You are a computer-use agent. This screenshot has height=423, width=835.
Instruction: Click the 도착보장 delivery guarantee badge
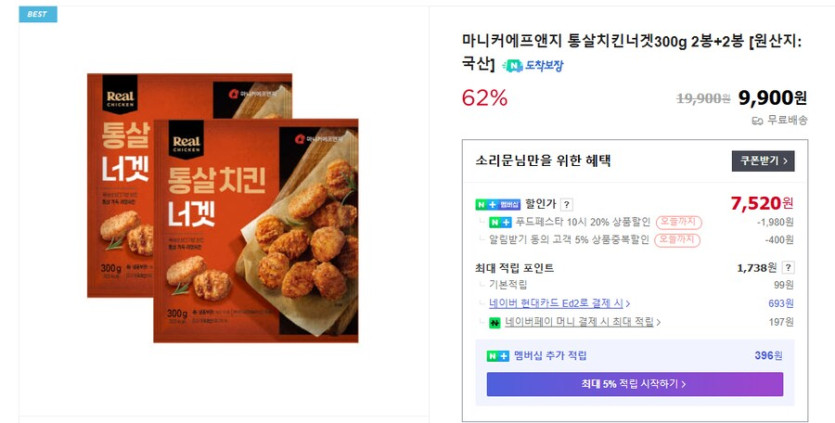click(x=534, y=66)
